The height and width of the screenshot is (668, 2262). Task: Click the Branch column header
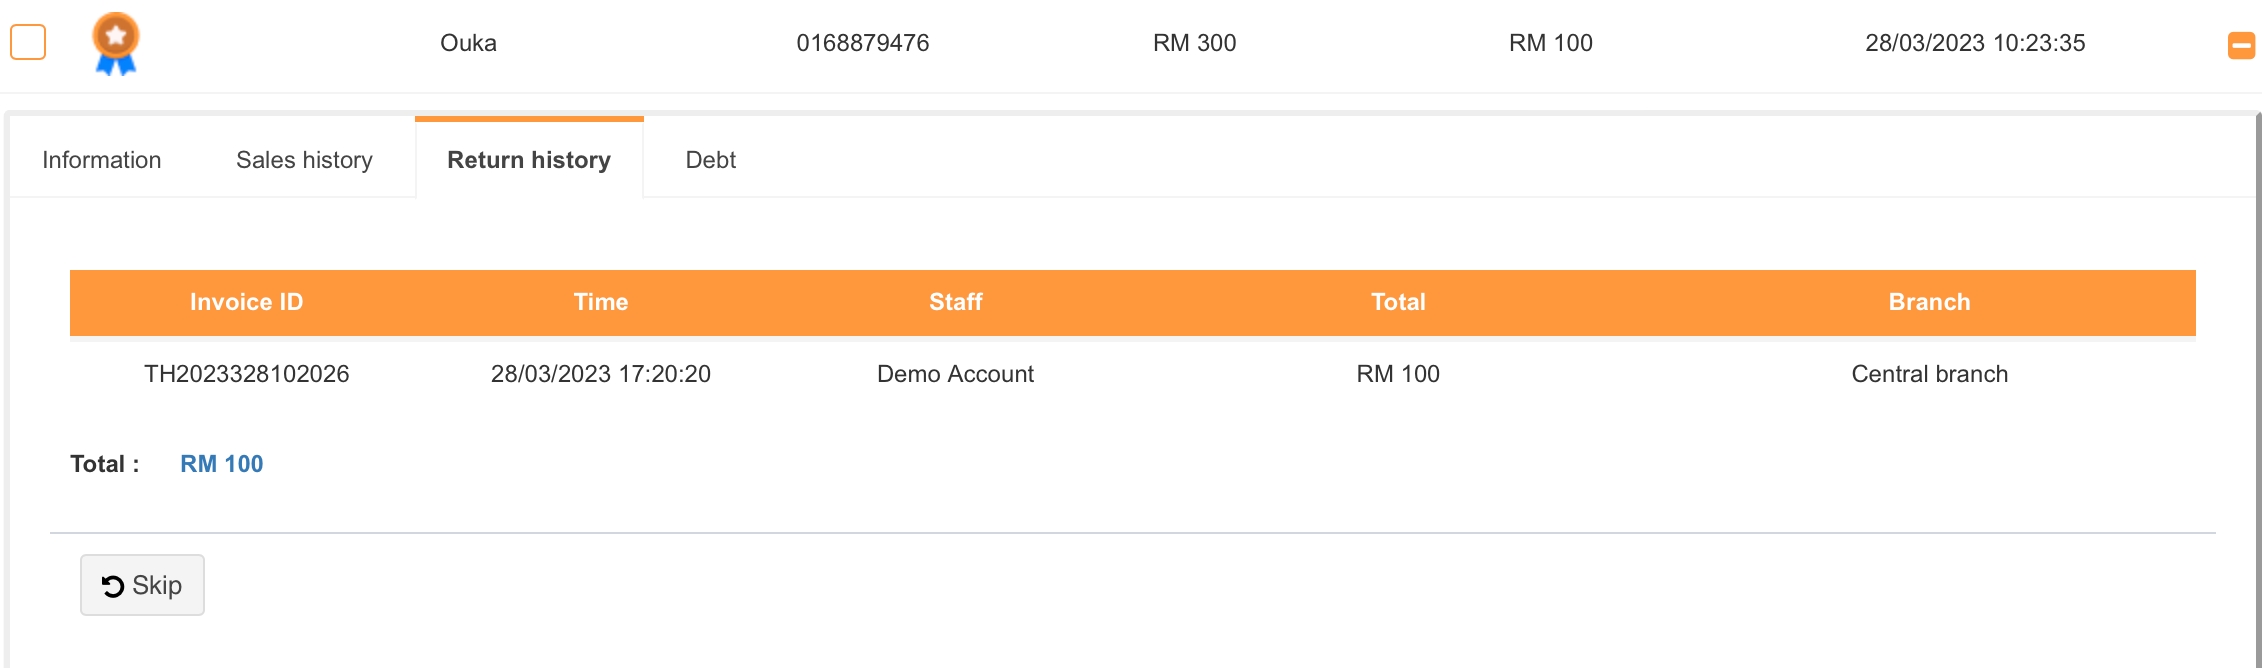[1929, 302]
